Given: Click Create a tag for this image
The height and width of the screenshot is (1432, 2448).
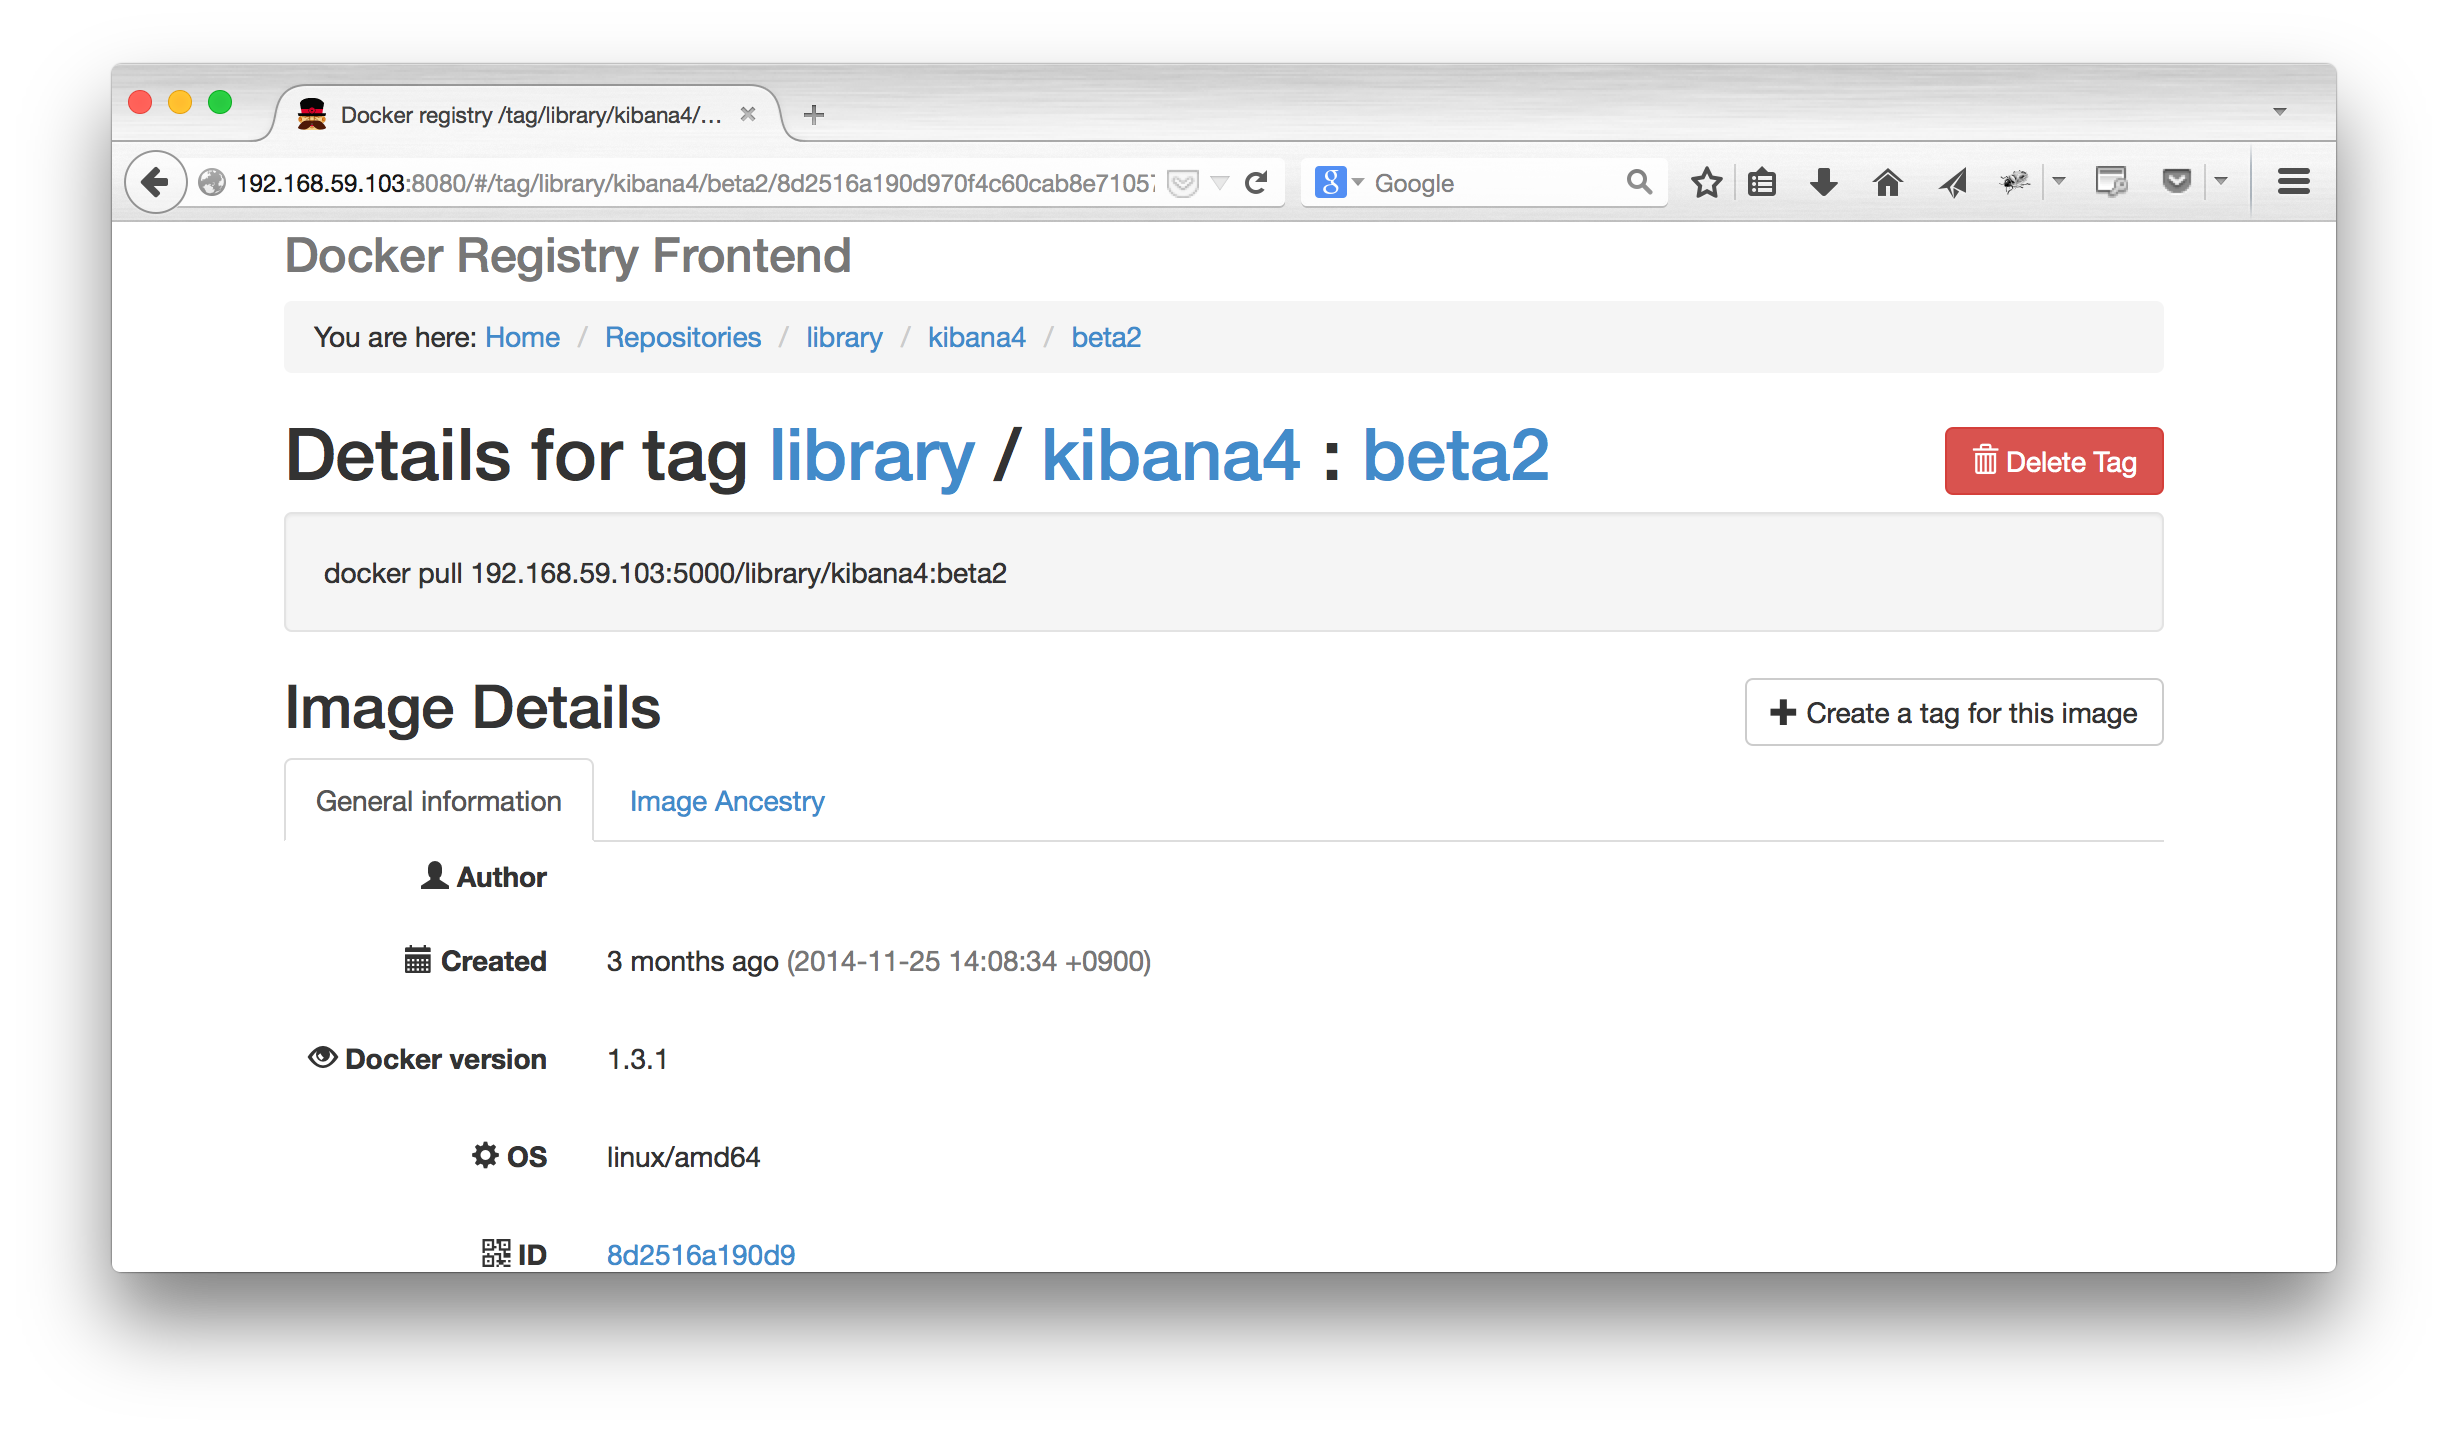Looking at the screenshot, I should [1953, 713].
